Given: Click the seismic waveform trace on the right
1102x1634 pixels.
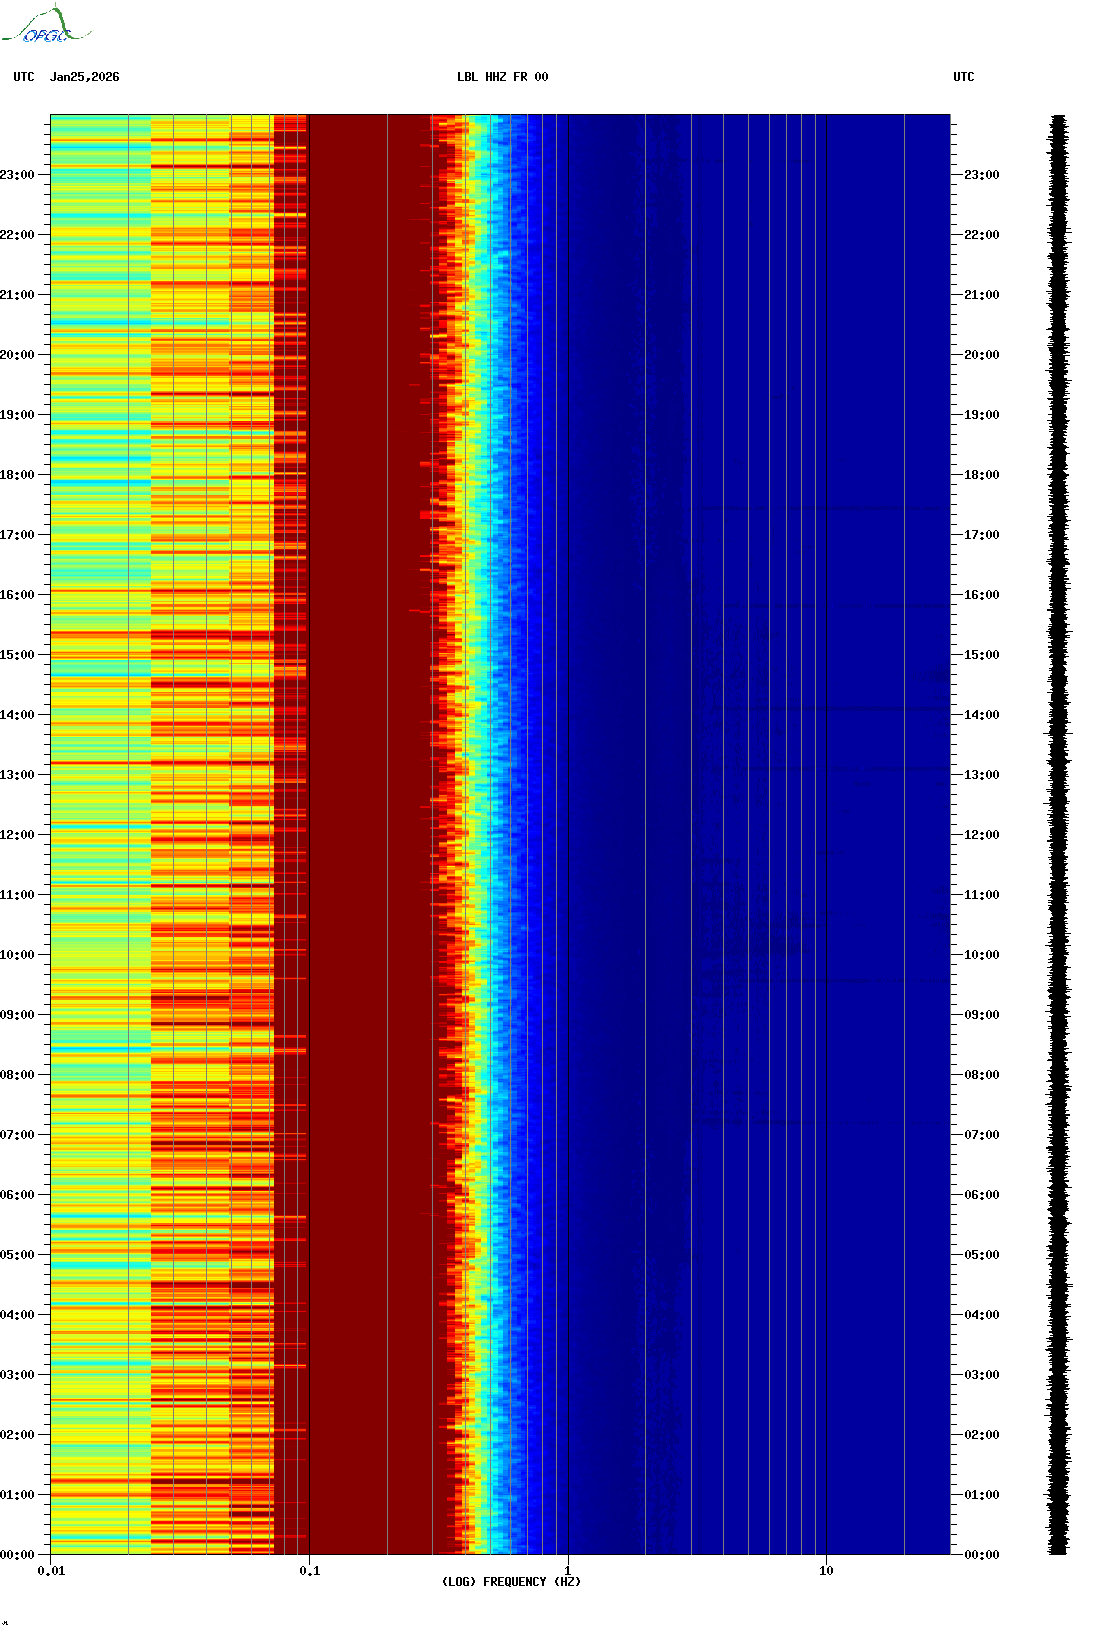Looking at the screenshot, I should [1058, 835].
